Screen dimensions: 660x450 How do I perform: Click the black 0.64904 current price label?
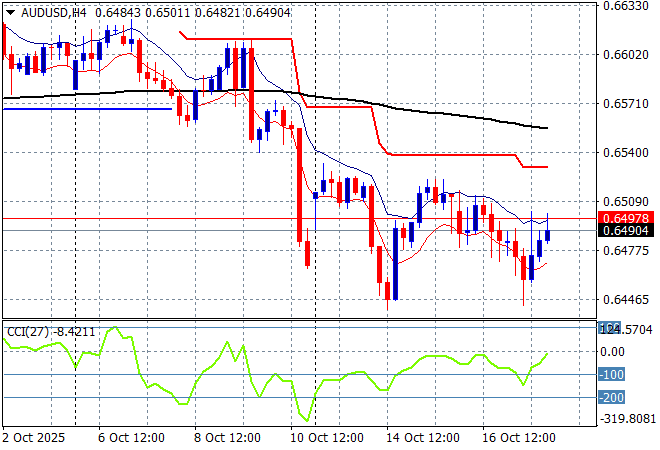coord(625,231)
